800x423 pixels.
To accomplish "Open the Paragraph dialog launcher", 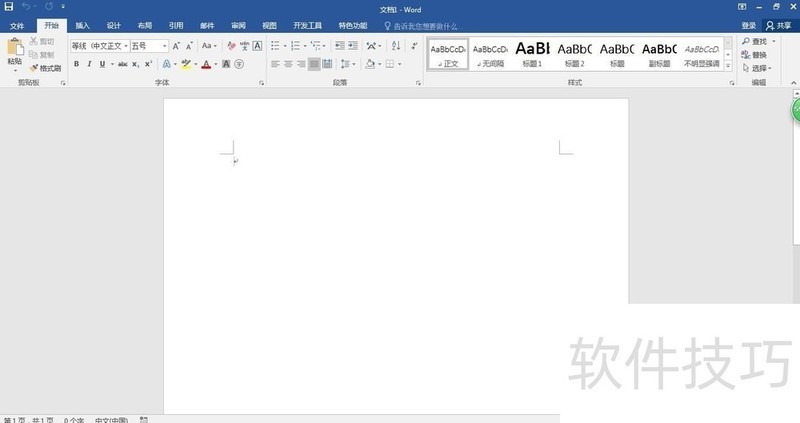I will [x=418, y=83].
